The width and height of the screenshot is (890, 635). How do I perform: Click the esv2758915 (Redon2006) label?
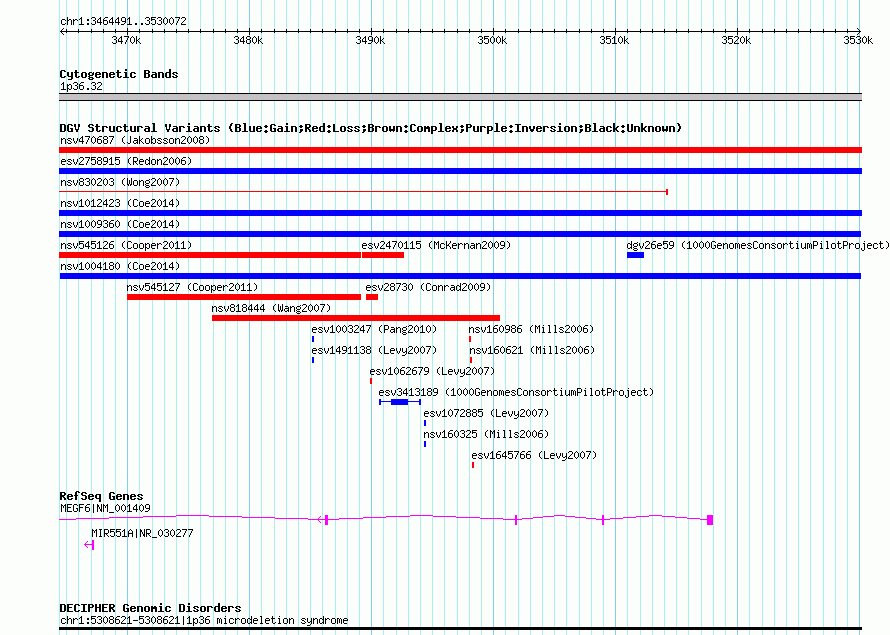pos(126,161)
